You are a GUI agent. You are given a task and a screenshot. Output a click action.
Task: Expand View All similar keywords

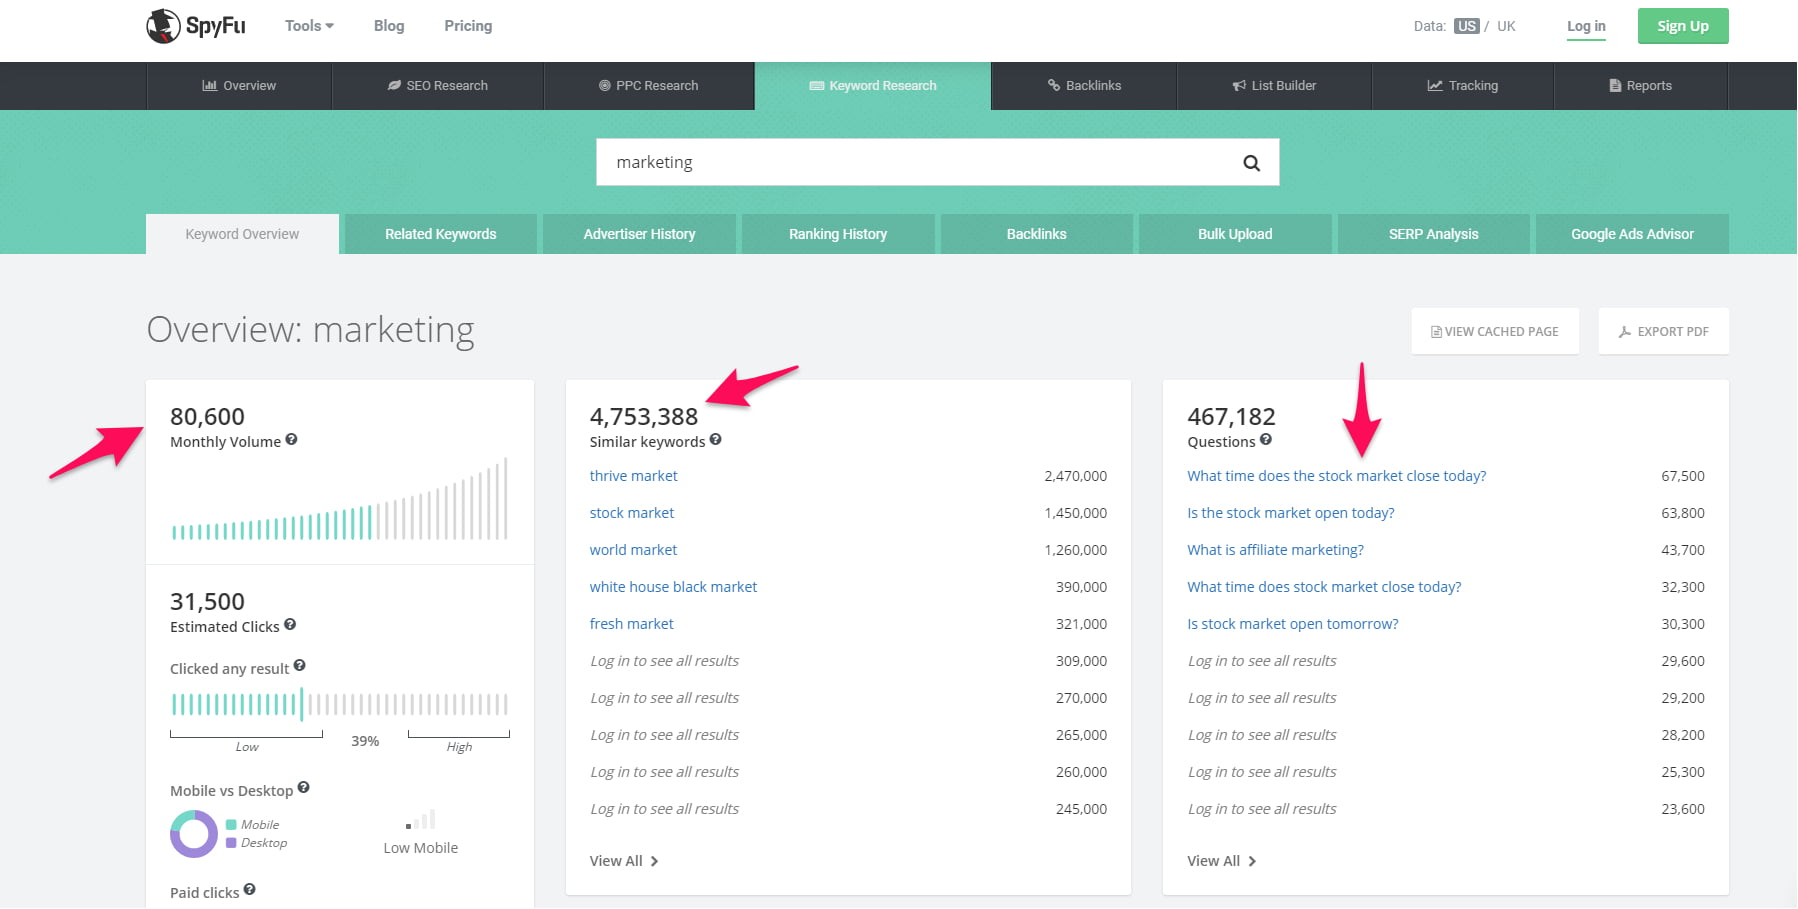tap(624, 861)
